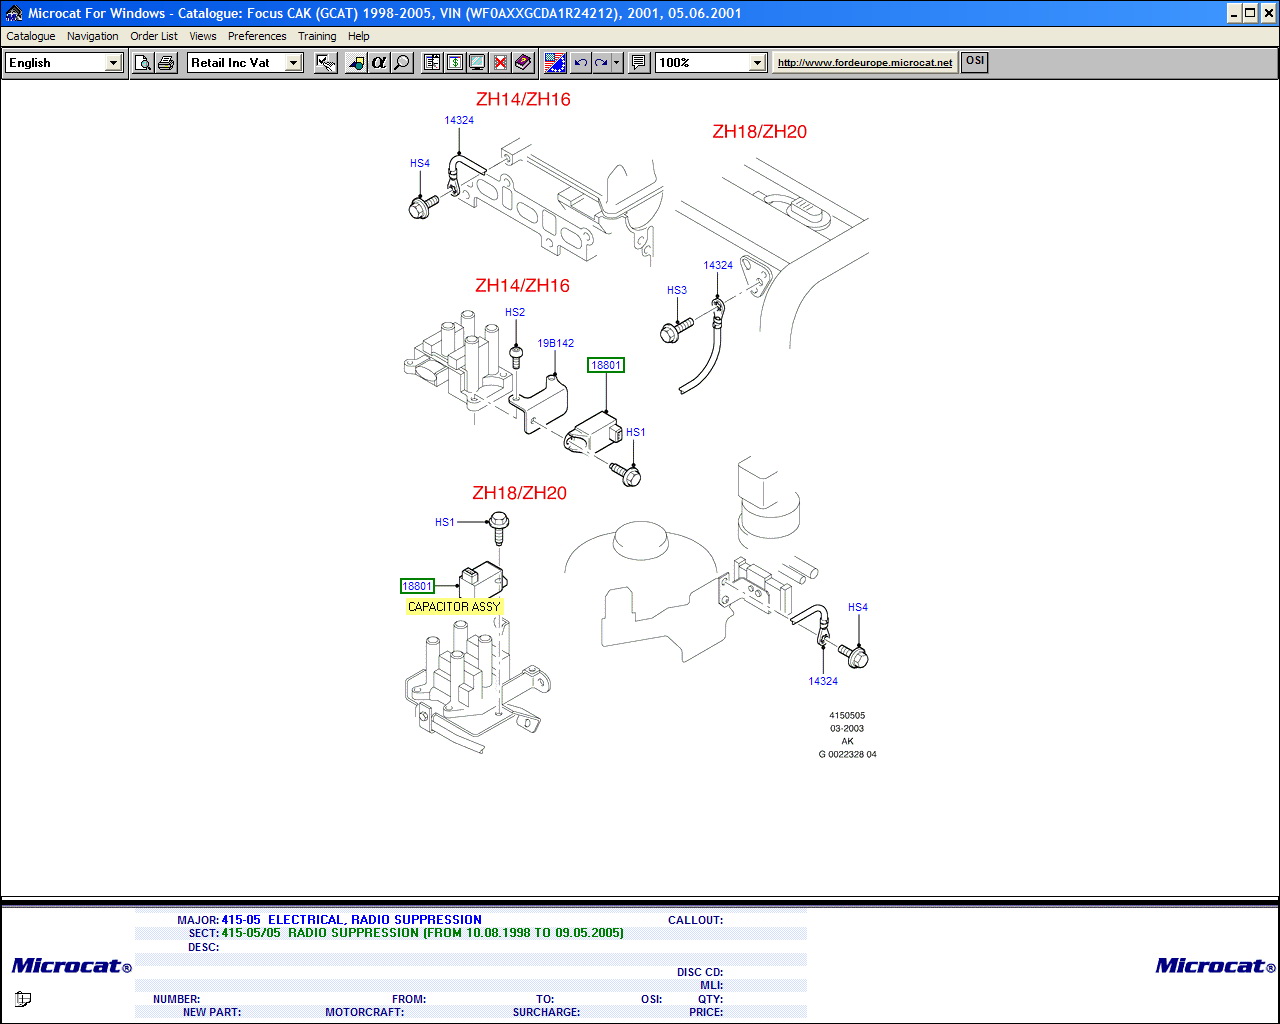This screenshot has width=1280, height=1024.
Task: Expand the Retail Inc Vat dropdown
Action: (x=293, y=63)
